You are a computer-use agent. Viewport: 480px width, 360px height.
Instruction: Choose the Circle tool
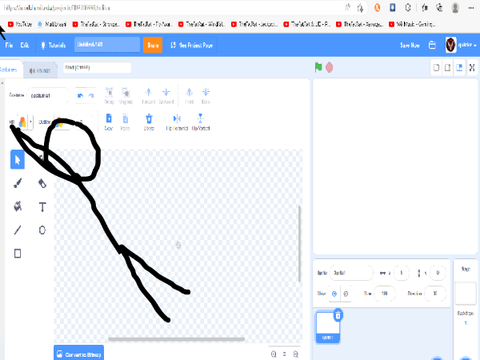(42, 230)
